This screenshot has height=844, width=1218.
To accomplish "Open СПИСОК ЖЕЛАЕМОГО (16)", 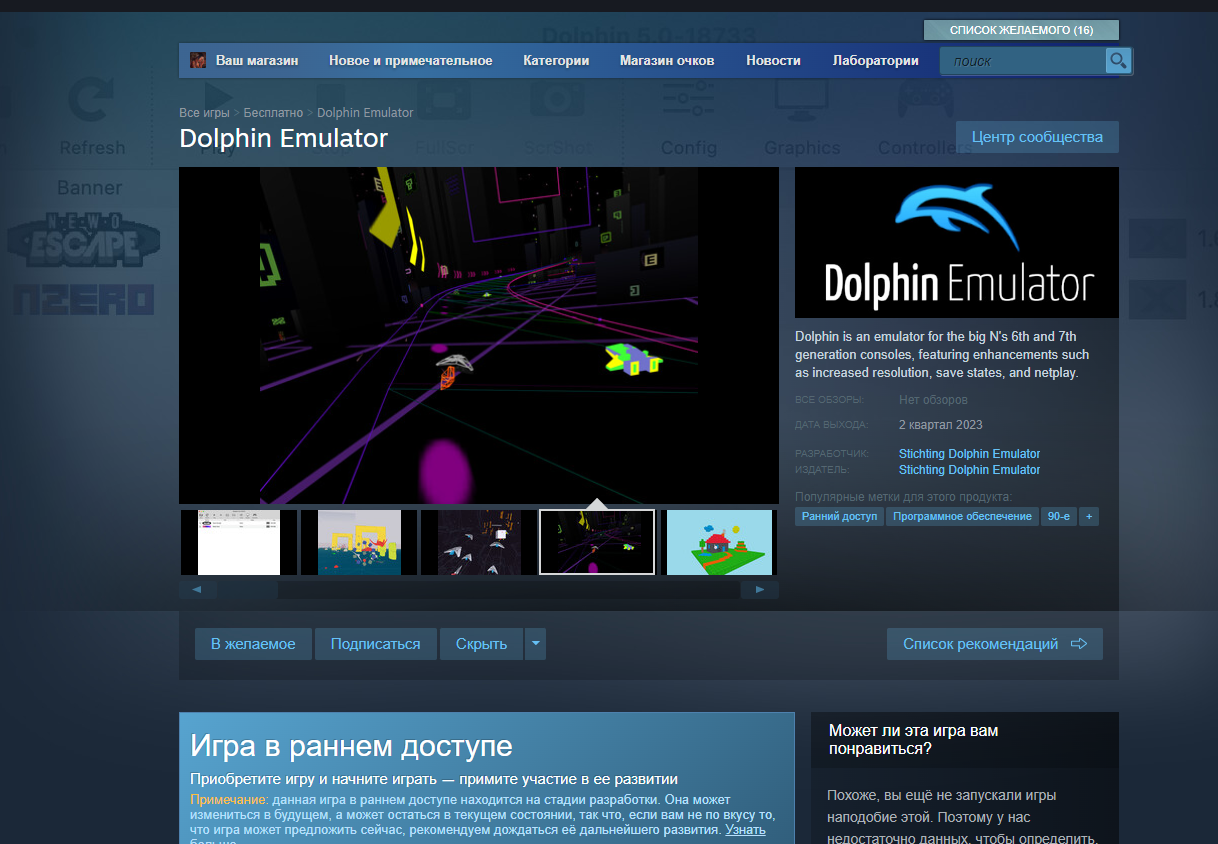I will (1021, 30).
